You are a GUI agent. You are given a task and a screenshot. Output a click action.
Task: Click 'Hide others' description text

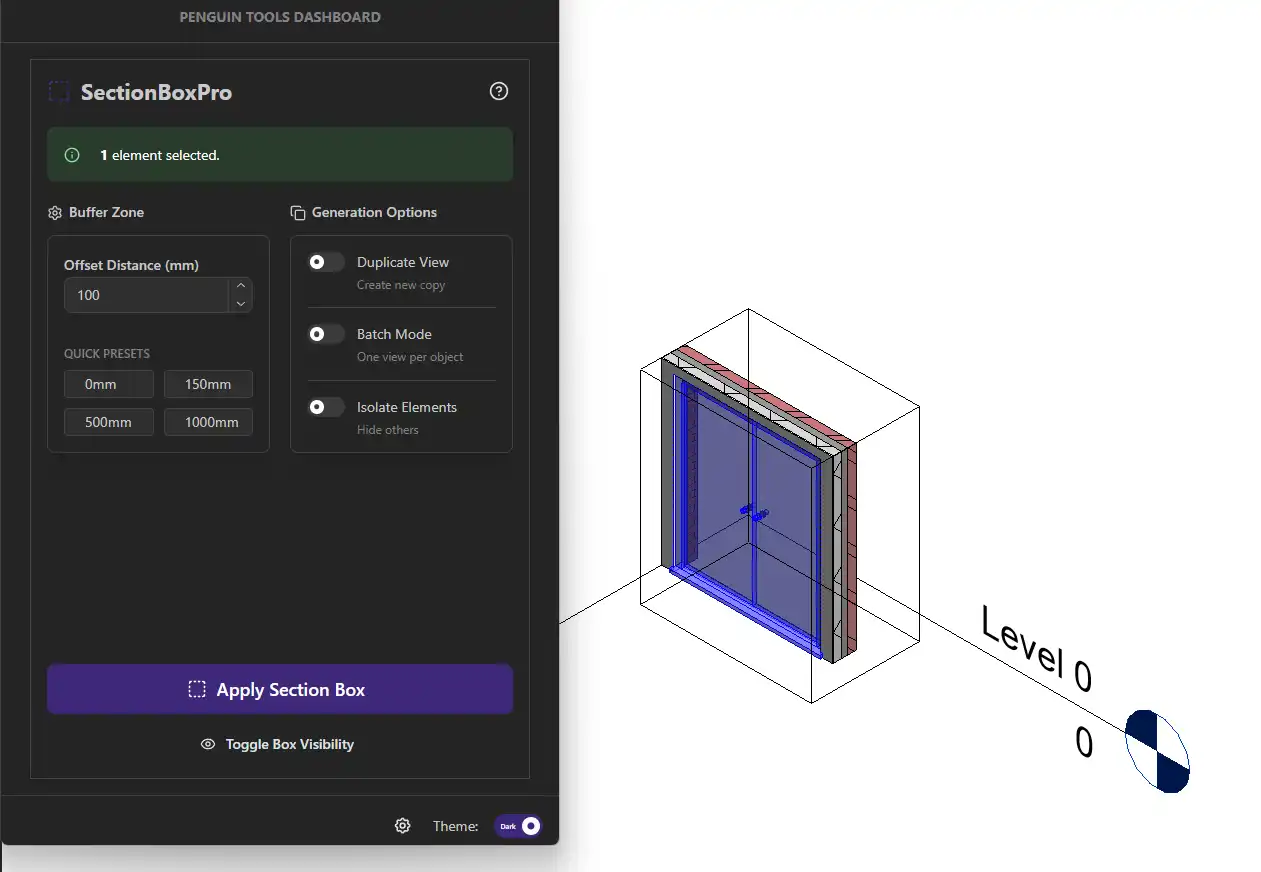[x=388, y=430]
